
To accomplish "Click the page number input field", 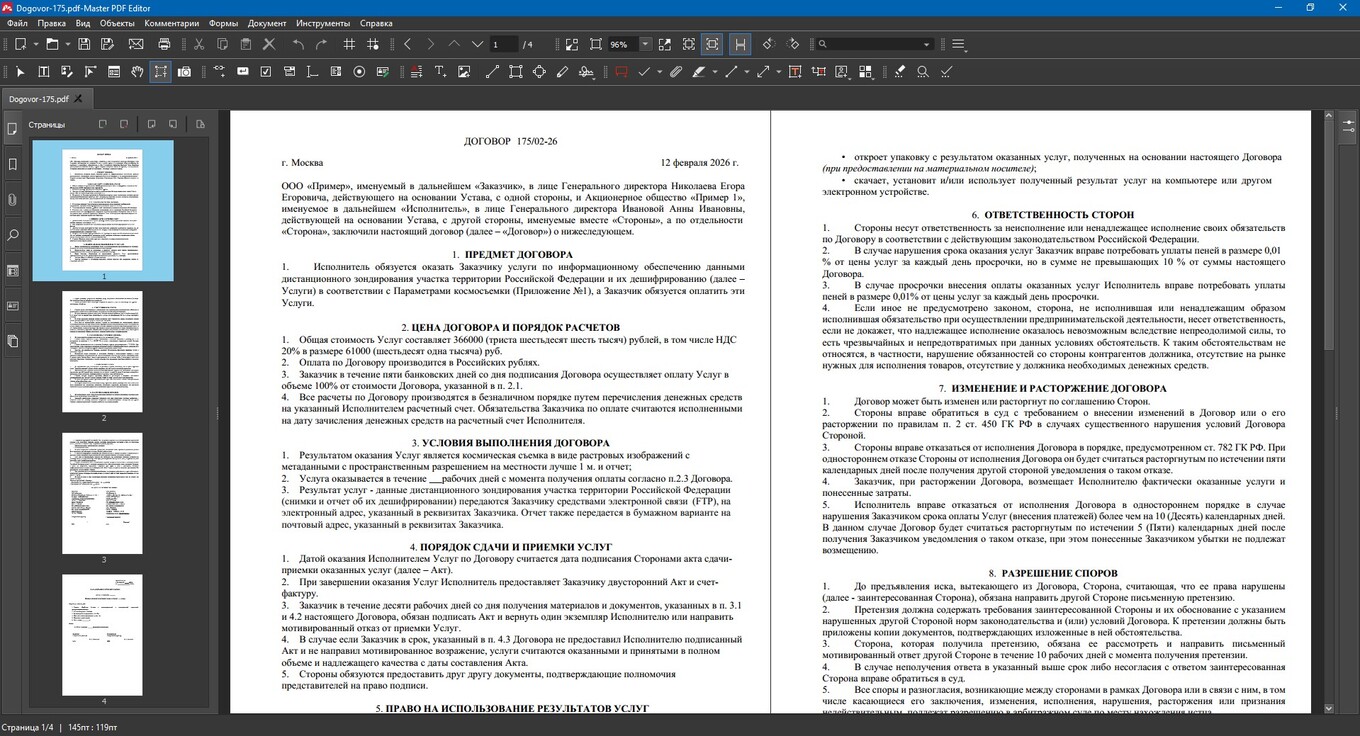I will click(x=503, y=44).
